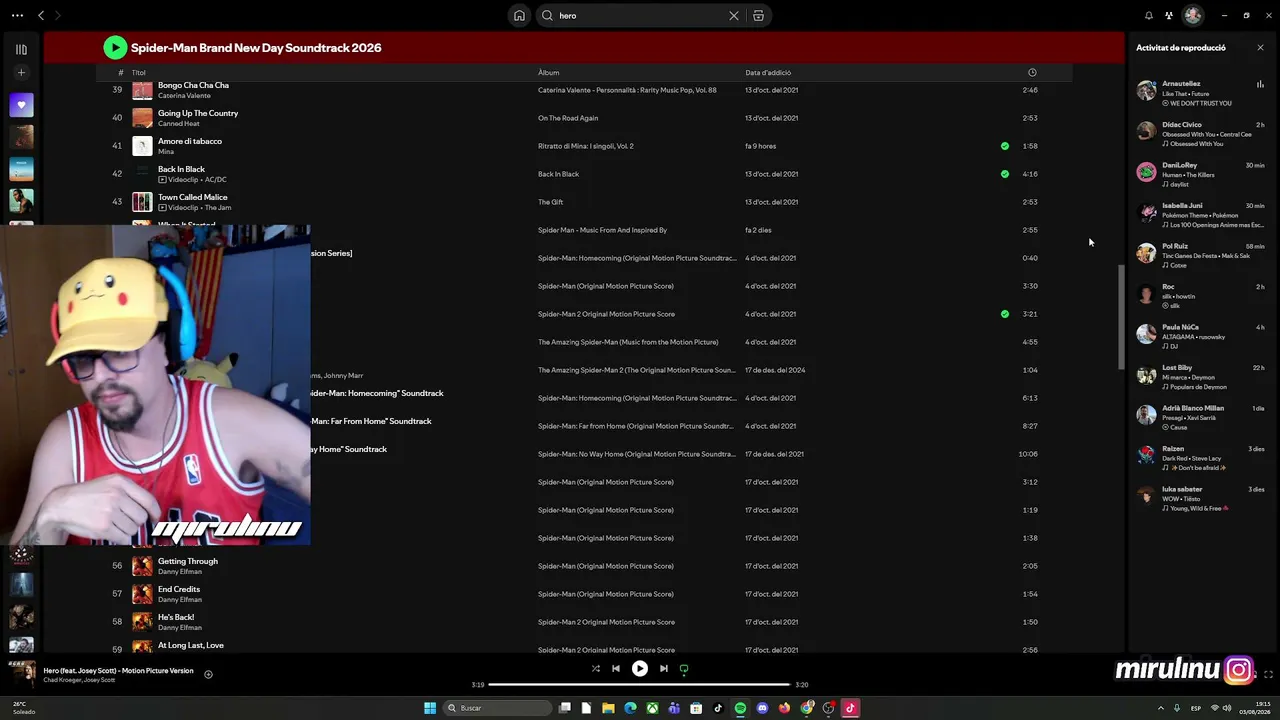
Task: Go to Spotify Home
Action: 519,15
